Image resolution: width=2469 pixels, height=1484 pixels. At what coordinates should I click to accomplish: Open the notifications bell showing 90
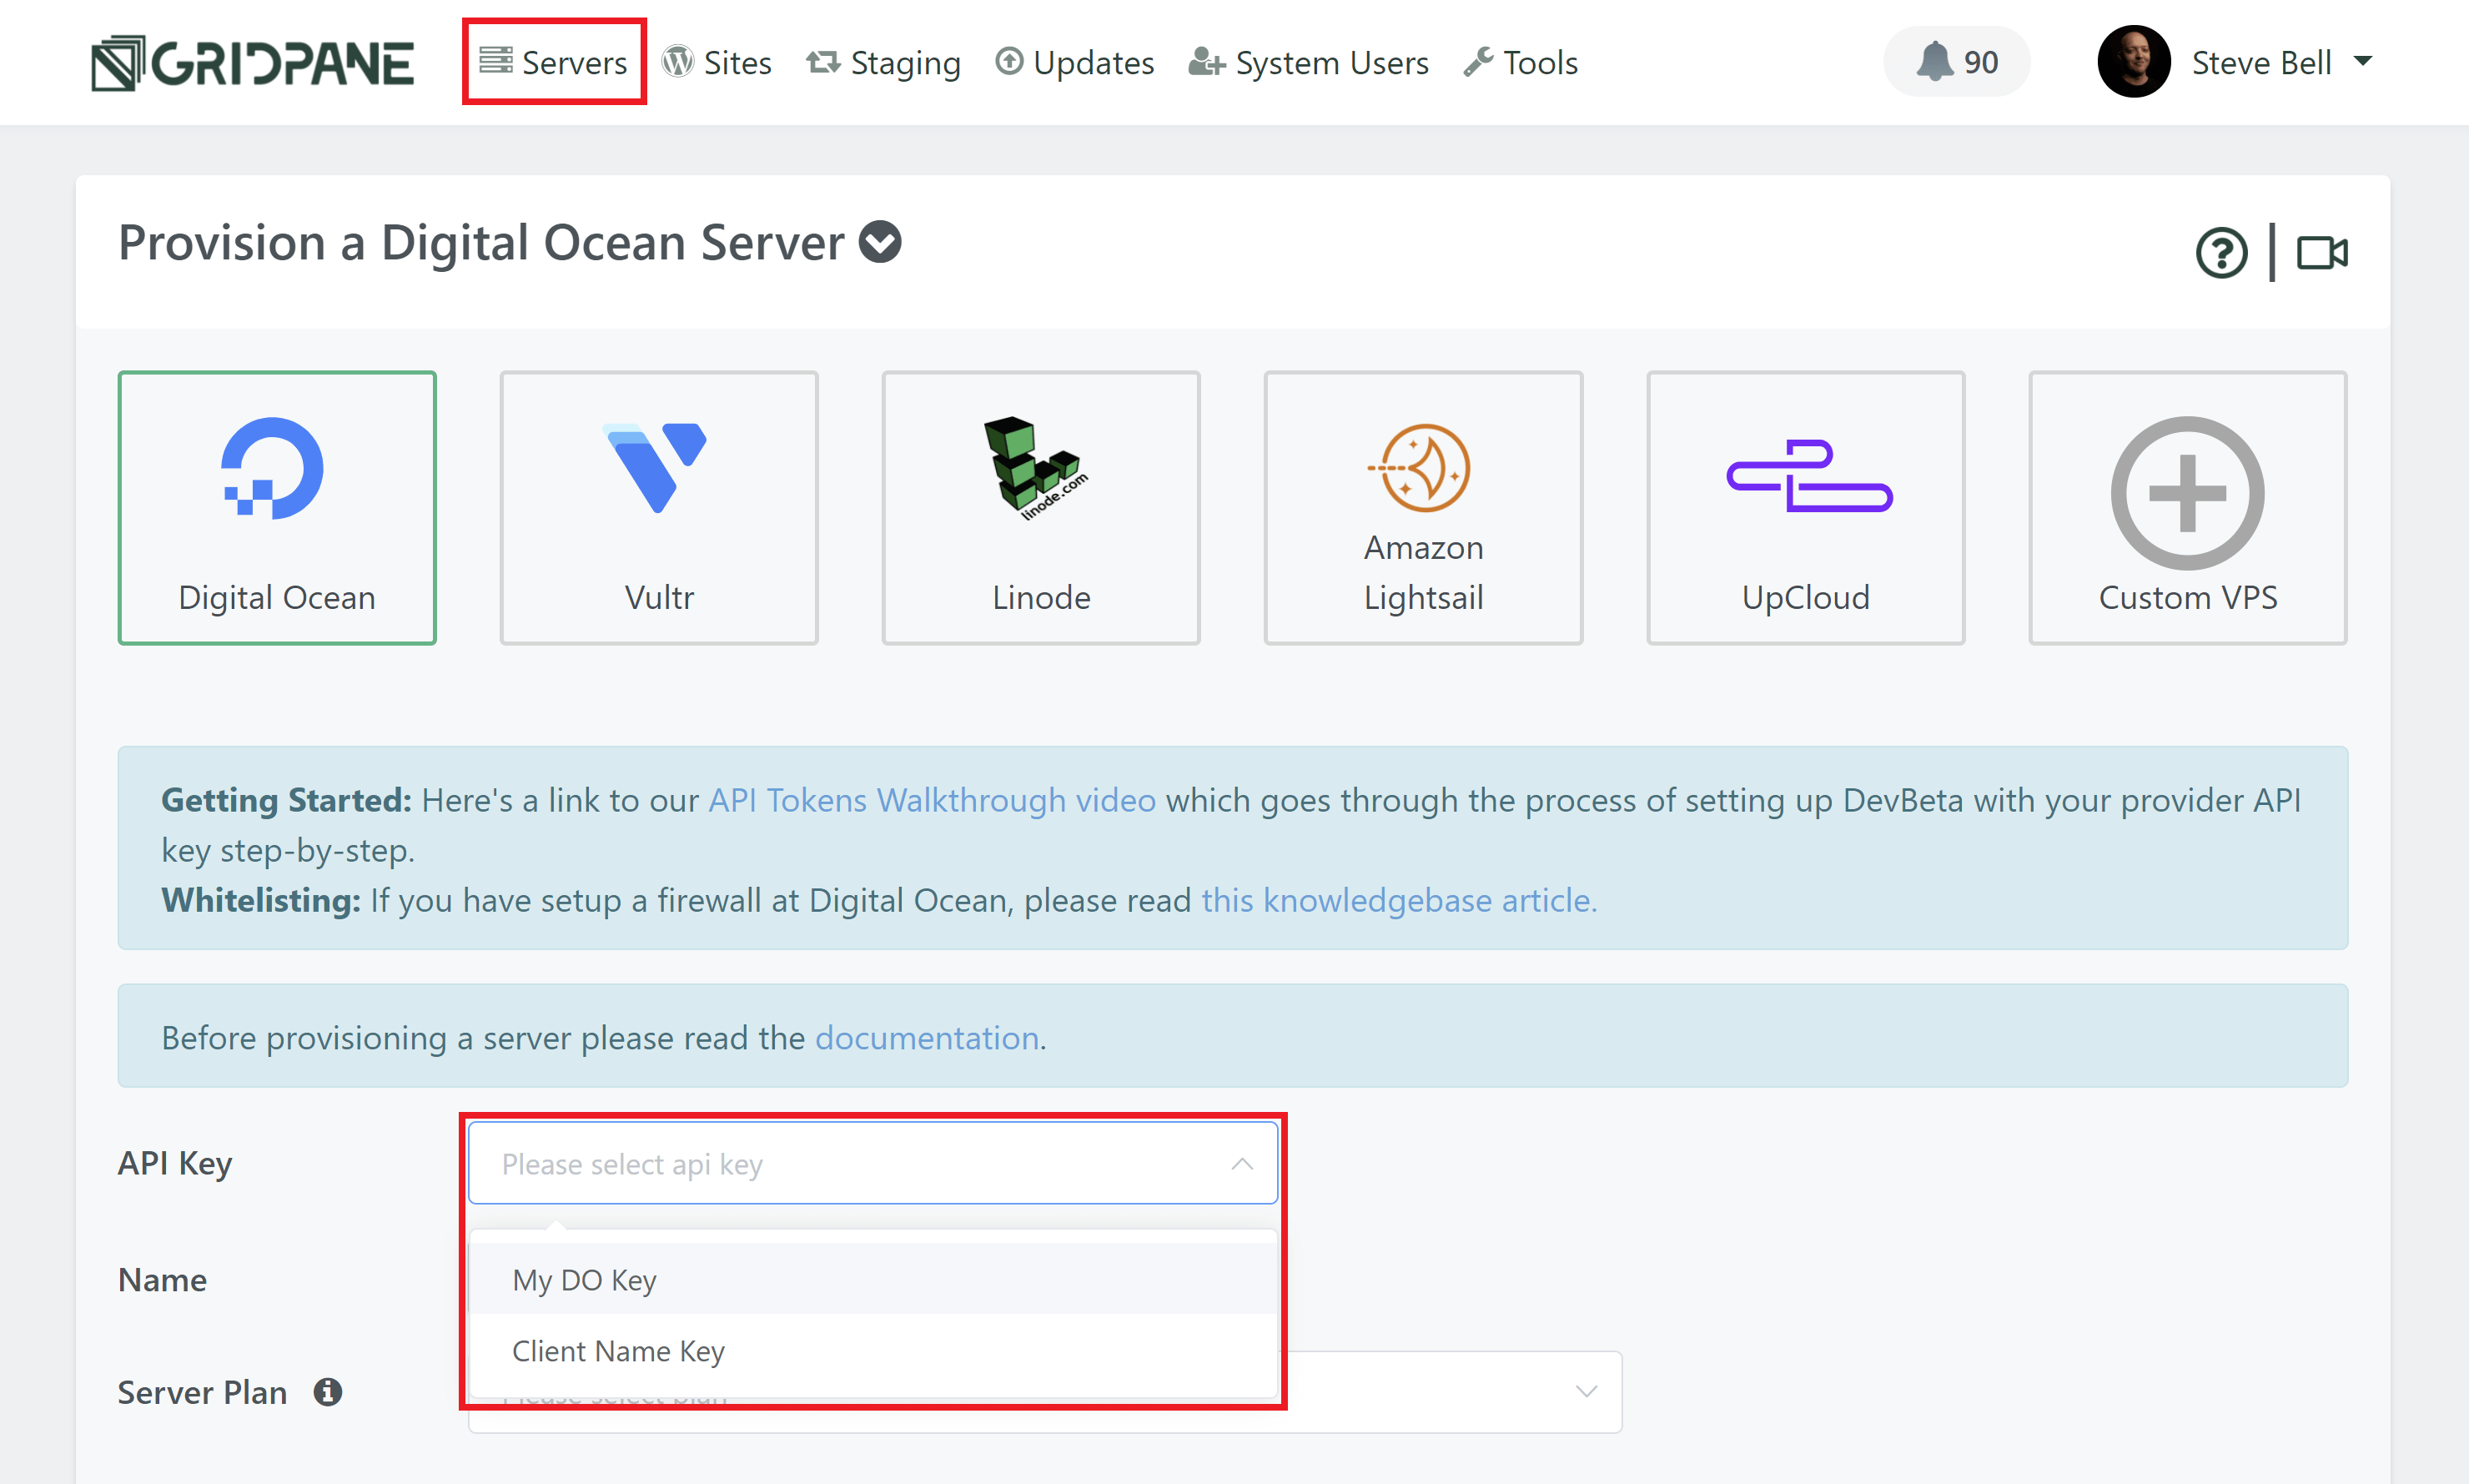(1955, 61)
